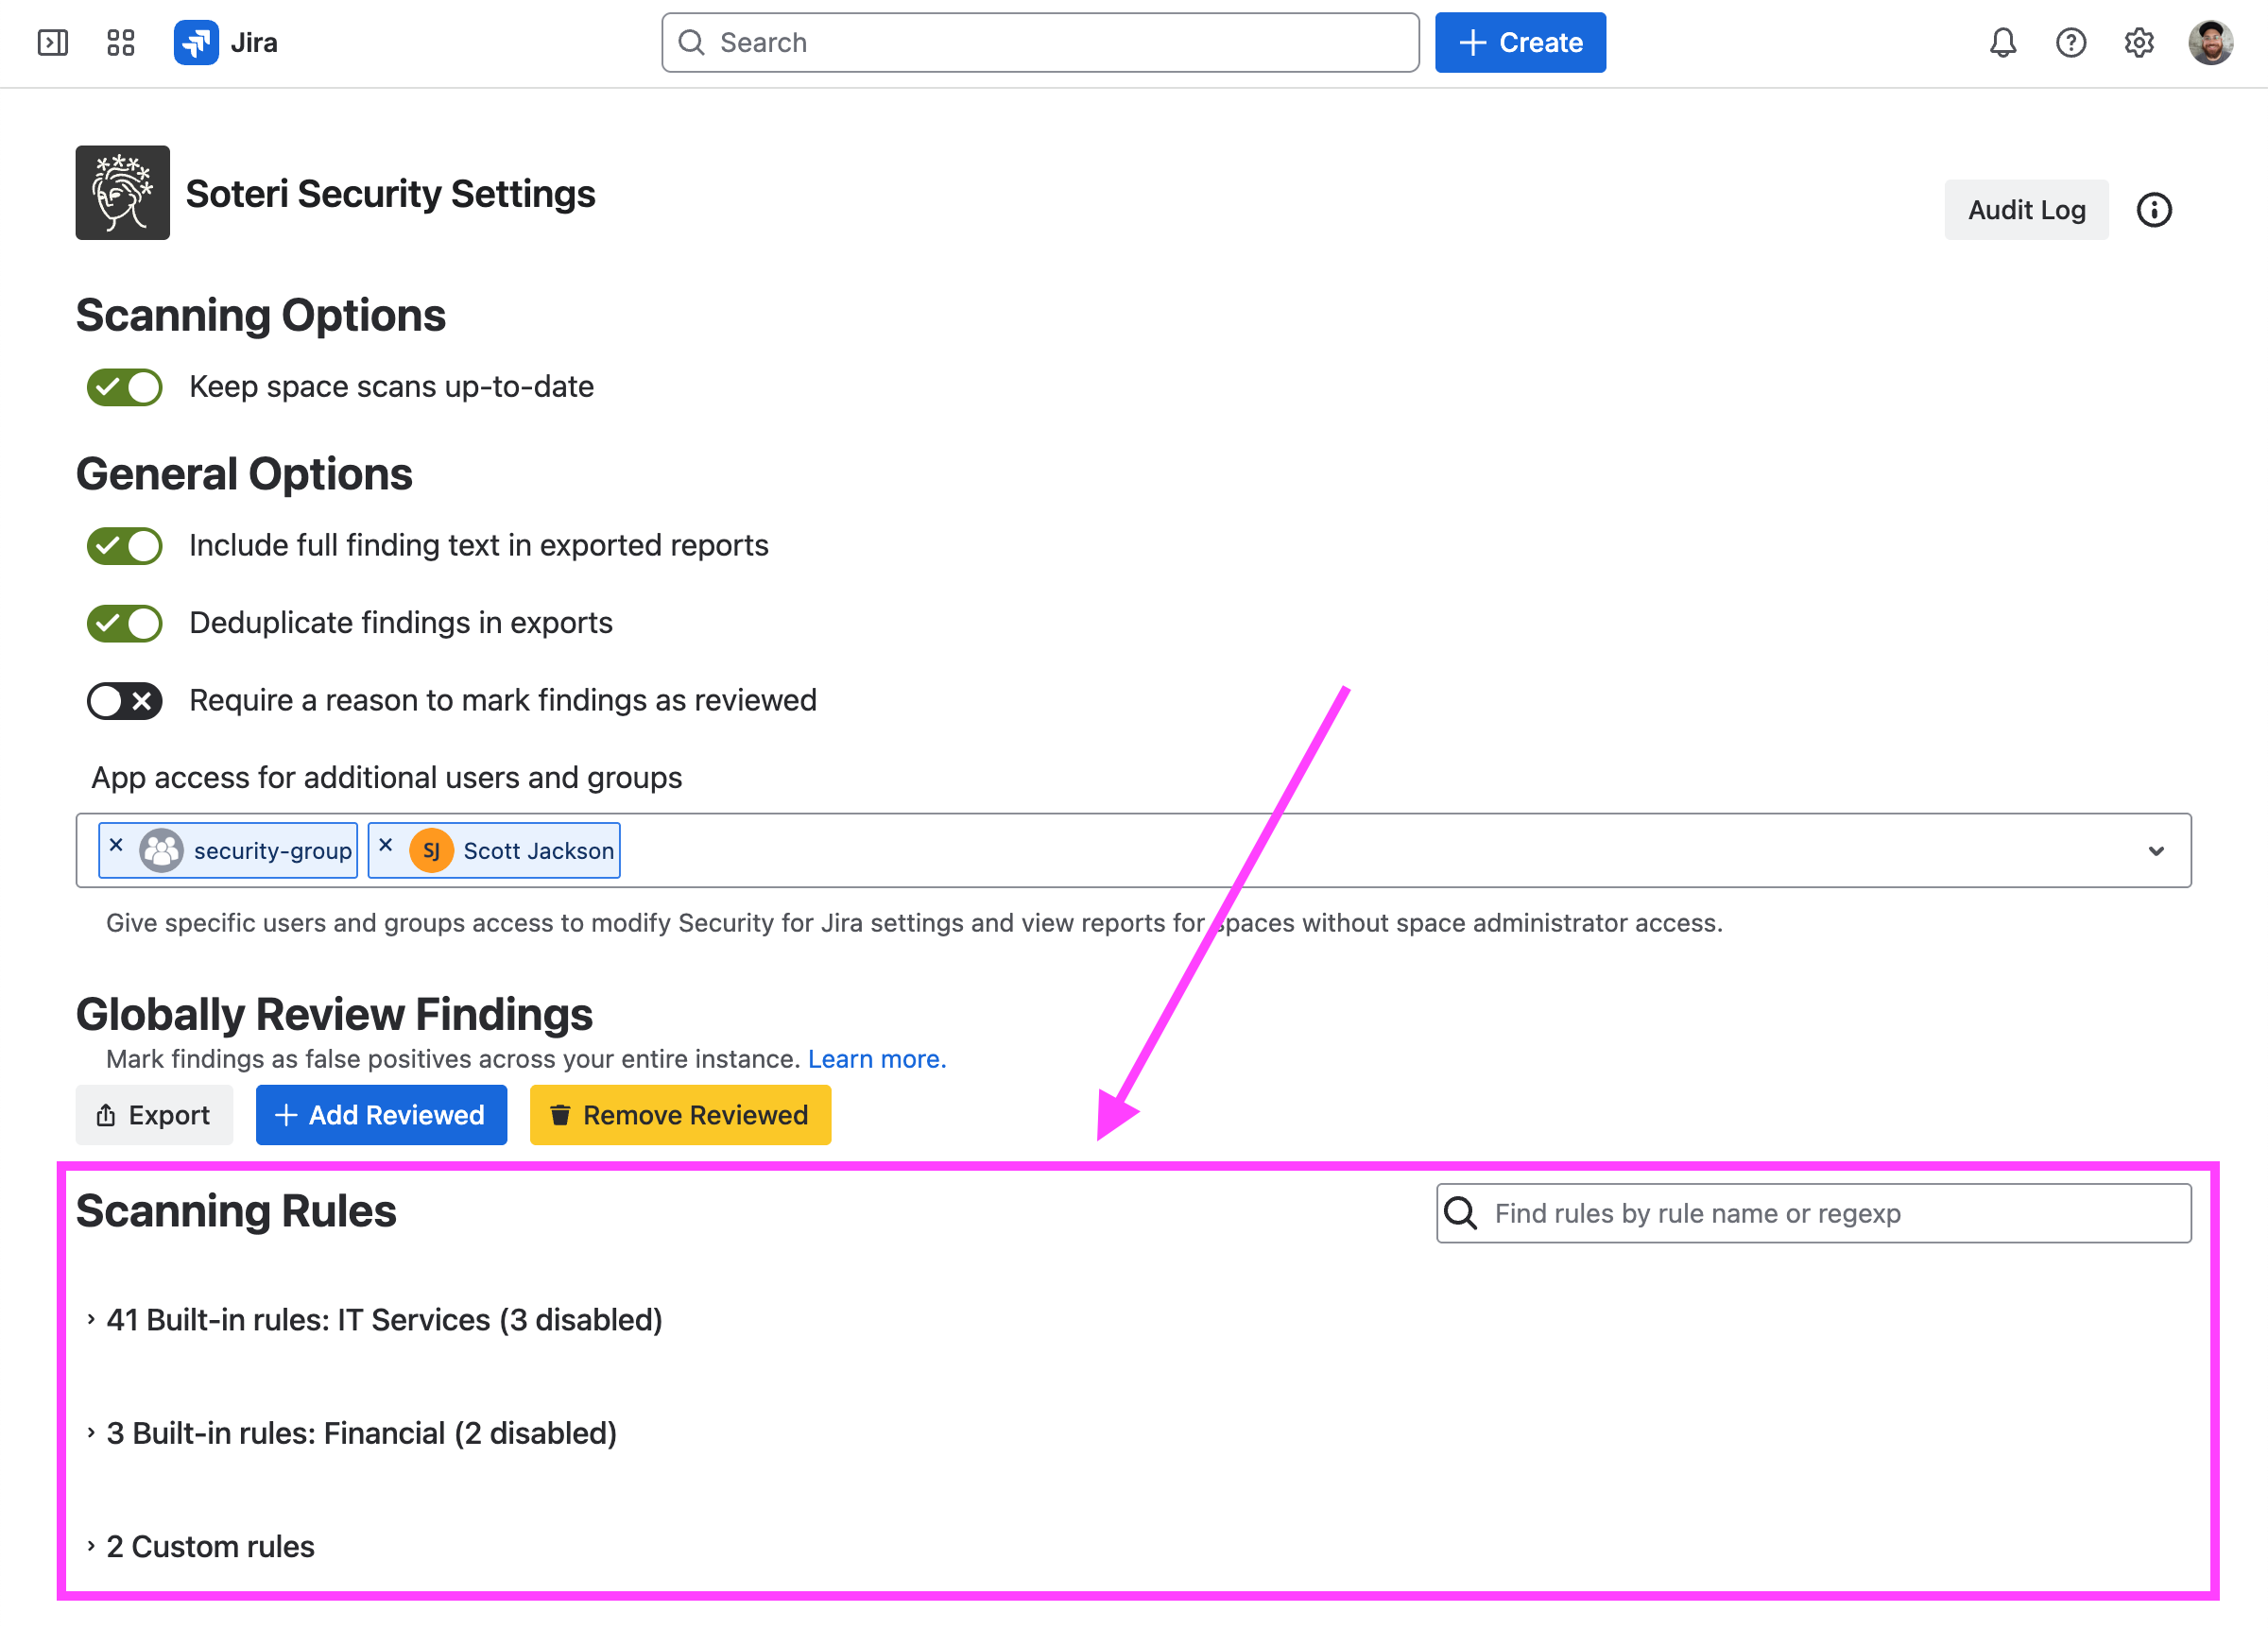Open the app access users dropdown arrow
Screen dimensions: 2268x1629
(x=2155, y=851)
